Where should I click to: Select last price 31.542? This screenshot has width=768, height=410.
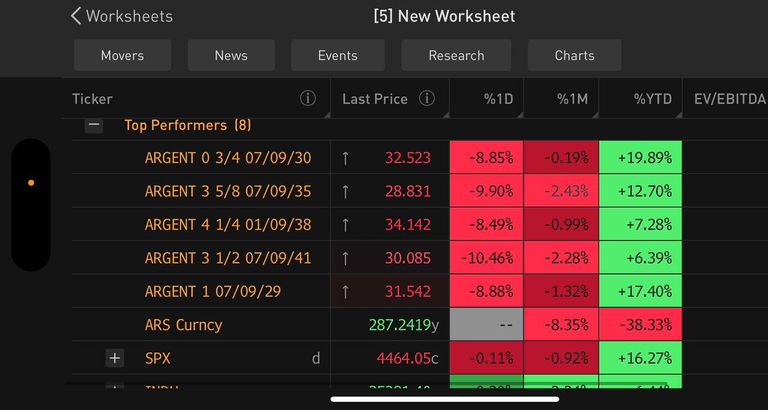[x=408, y=291]
